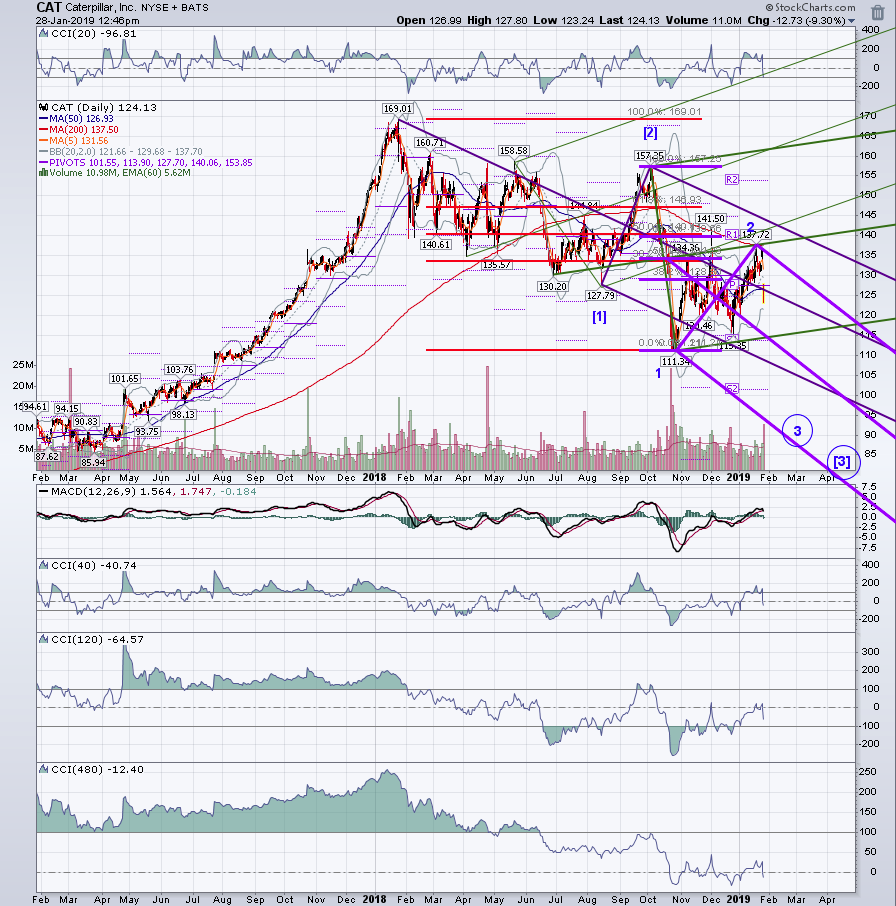Image resolution: width=896 pixels, height=906 pixels.
Task: Click the Low 123.24 value
Action: pyautogui.click(x=563, y=20)
